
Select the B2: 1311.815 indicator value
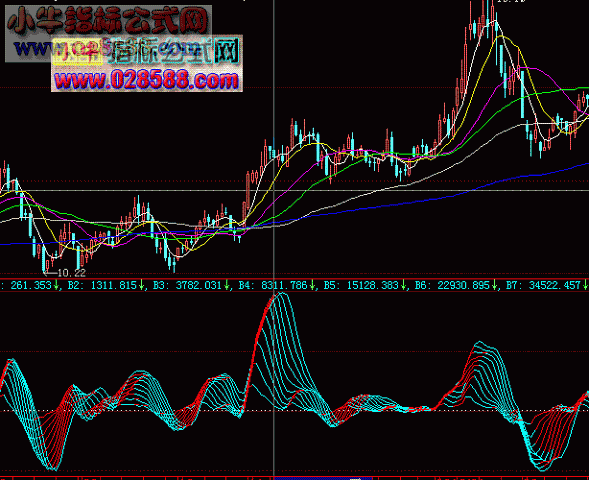[x=102, y=285]
